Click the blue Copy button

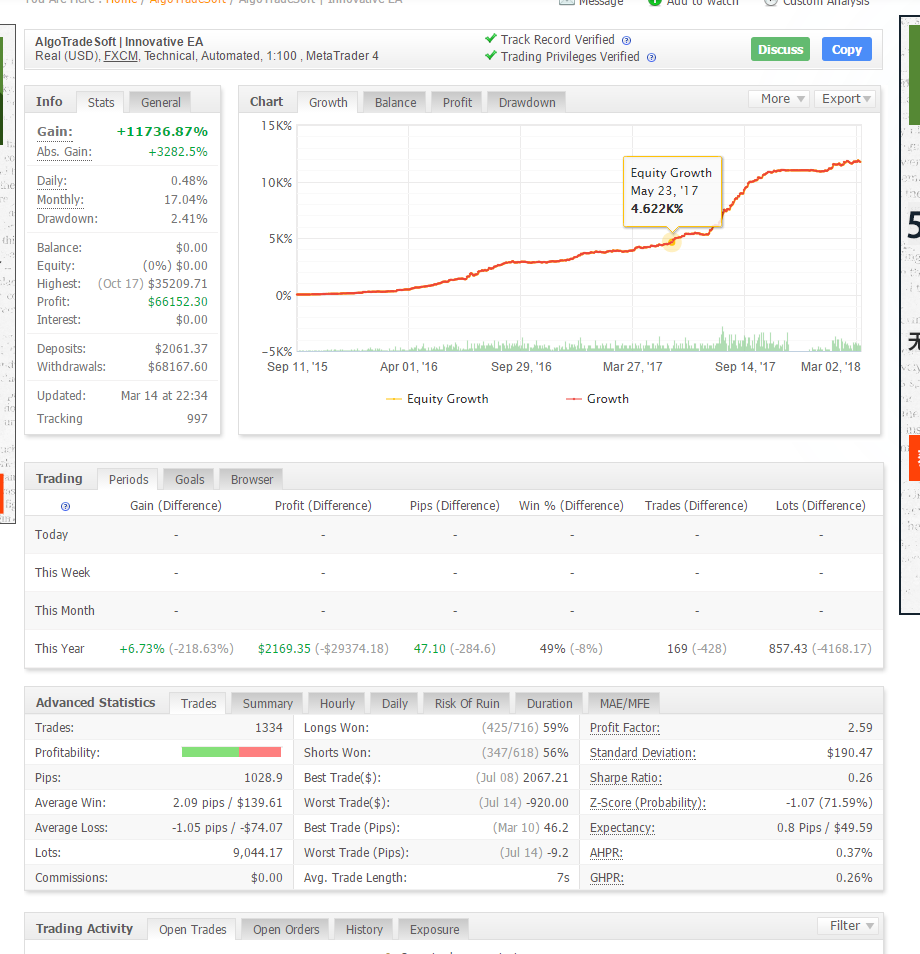pyautogui.click(x=846, y=50)
